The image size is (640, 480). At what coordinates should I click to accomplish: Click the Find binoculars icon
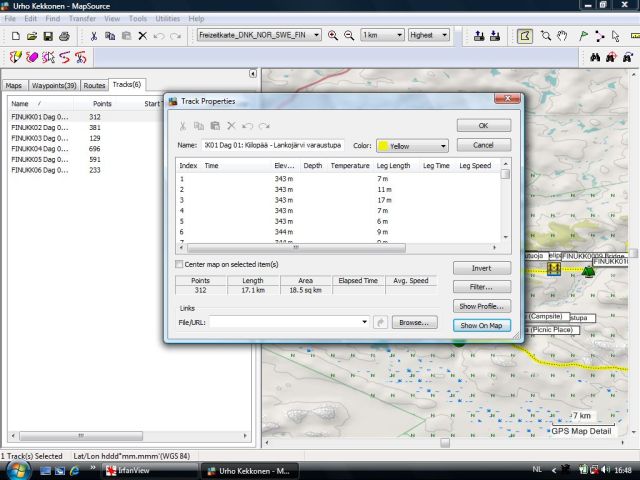click(x=594, y=57)
